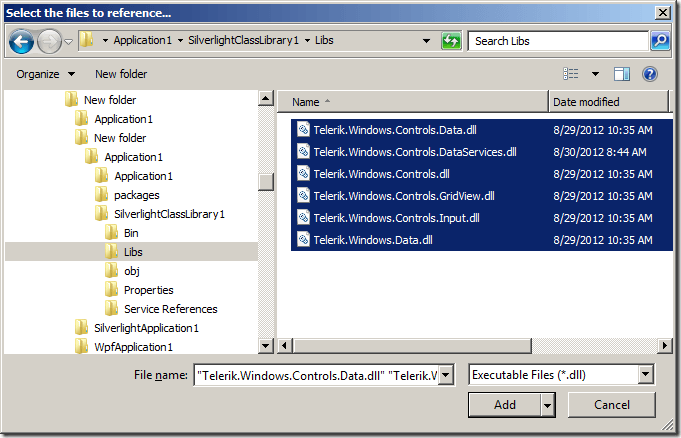Viewport: 681px width, 438px height.
Task: Click the search magnifier icon
Action: tap(659, 41)
